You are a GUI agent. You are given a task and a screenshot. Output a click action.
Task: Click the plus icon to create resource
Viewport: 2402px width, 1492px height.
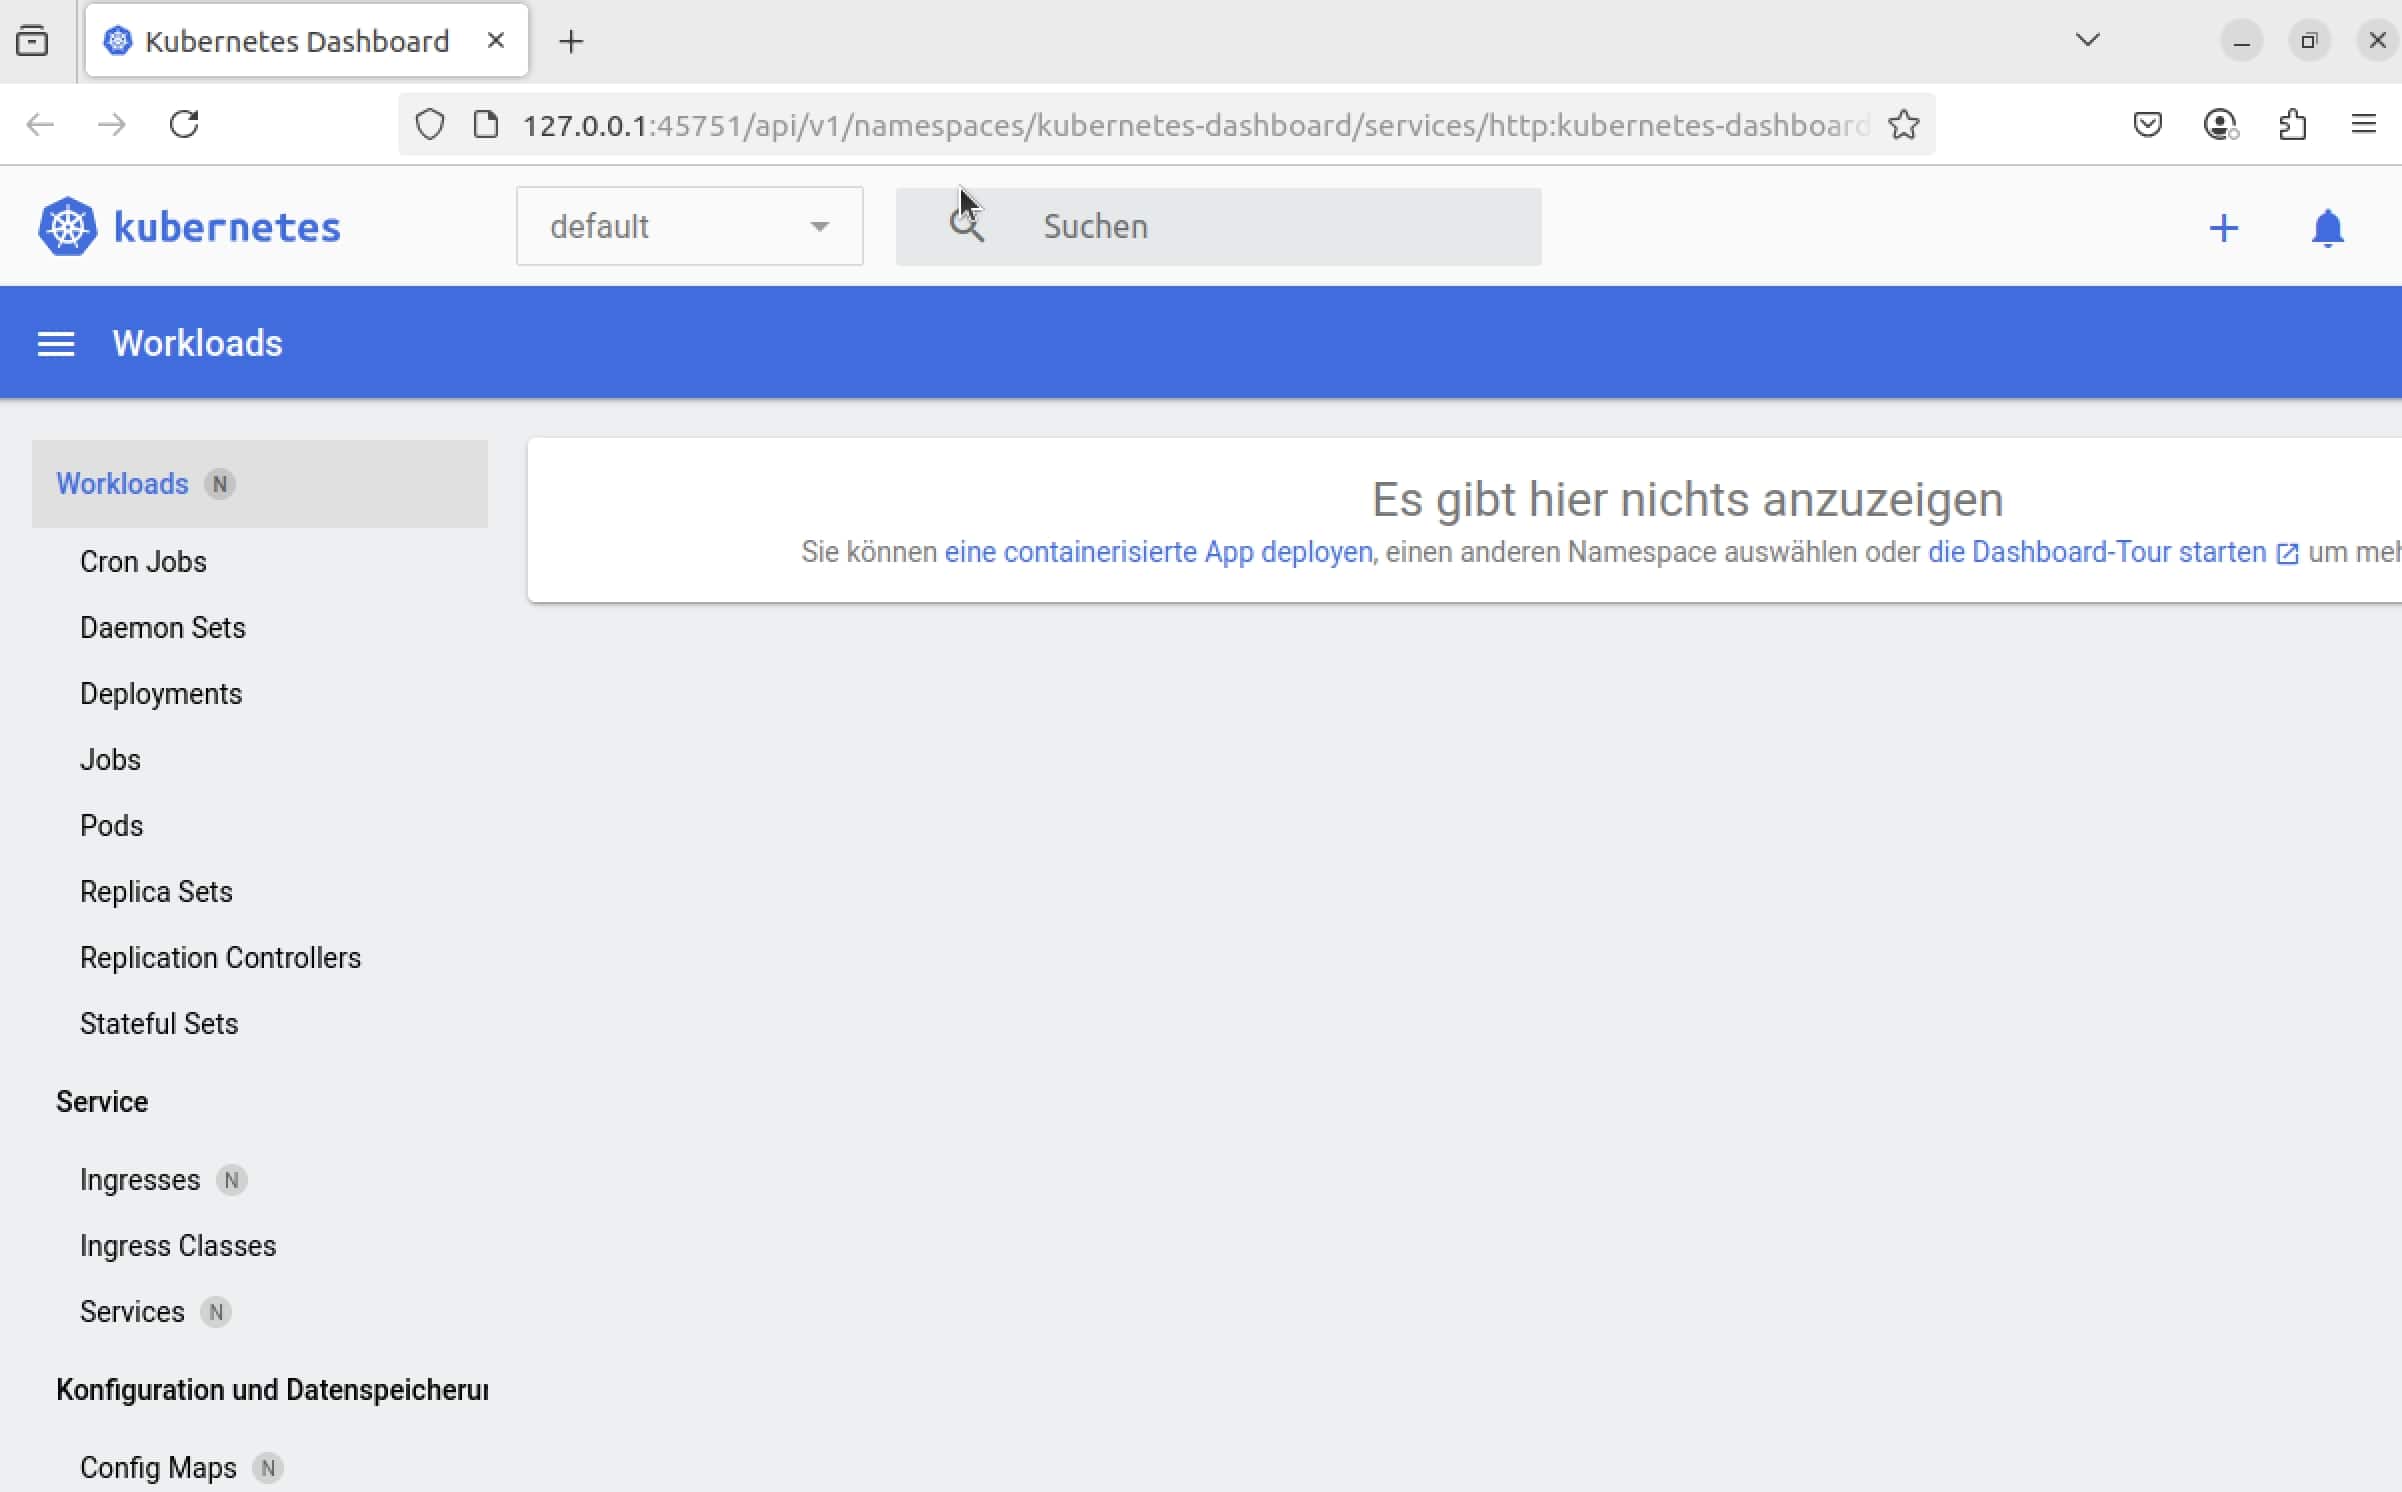2223,228
